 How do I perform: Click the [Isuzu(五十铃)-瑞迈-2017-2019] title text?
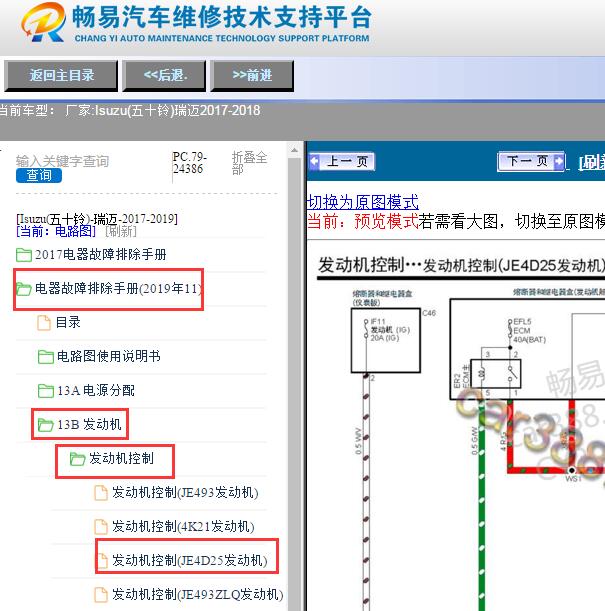(x=97, y=219)
